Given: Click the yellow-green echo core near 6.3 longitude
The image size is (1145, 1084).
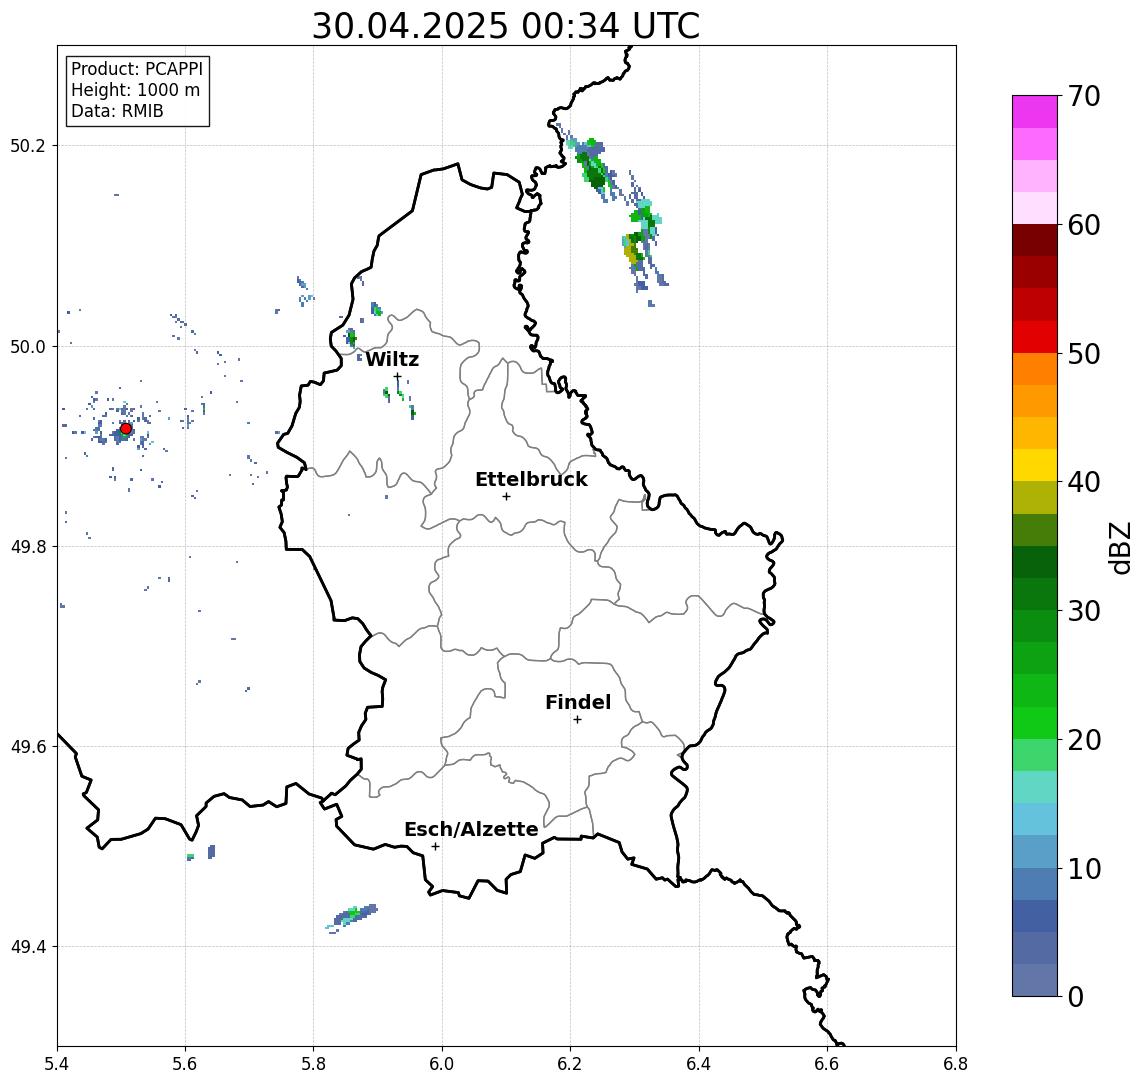Looking at the screenshot, I should point(631,252).
